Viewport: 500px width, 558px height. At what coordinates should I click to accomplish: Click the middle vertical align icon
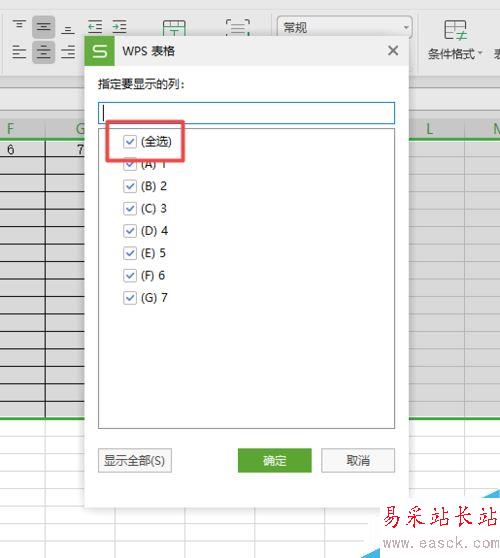43,27
